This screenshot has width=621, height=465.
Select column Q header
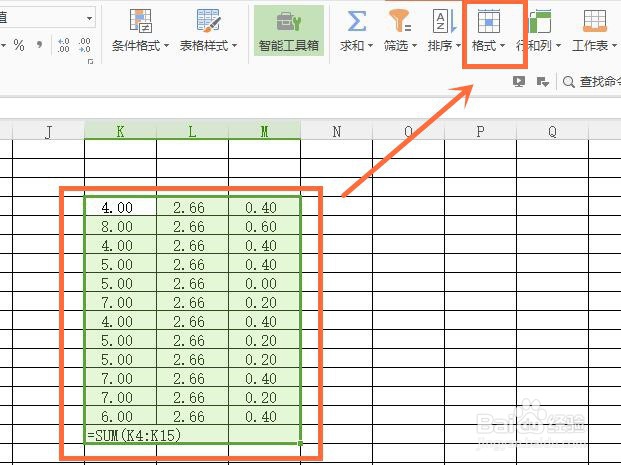pos(552,131)
